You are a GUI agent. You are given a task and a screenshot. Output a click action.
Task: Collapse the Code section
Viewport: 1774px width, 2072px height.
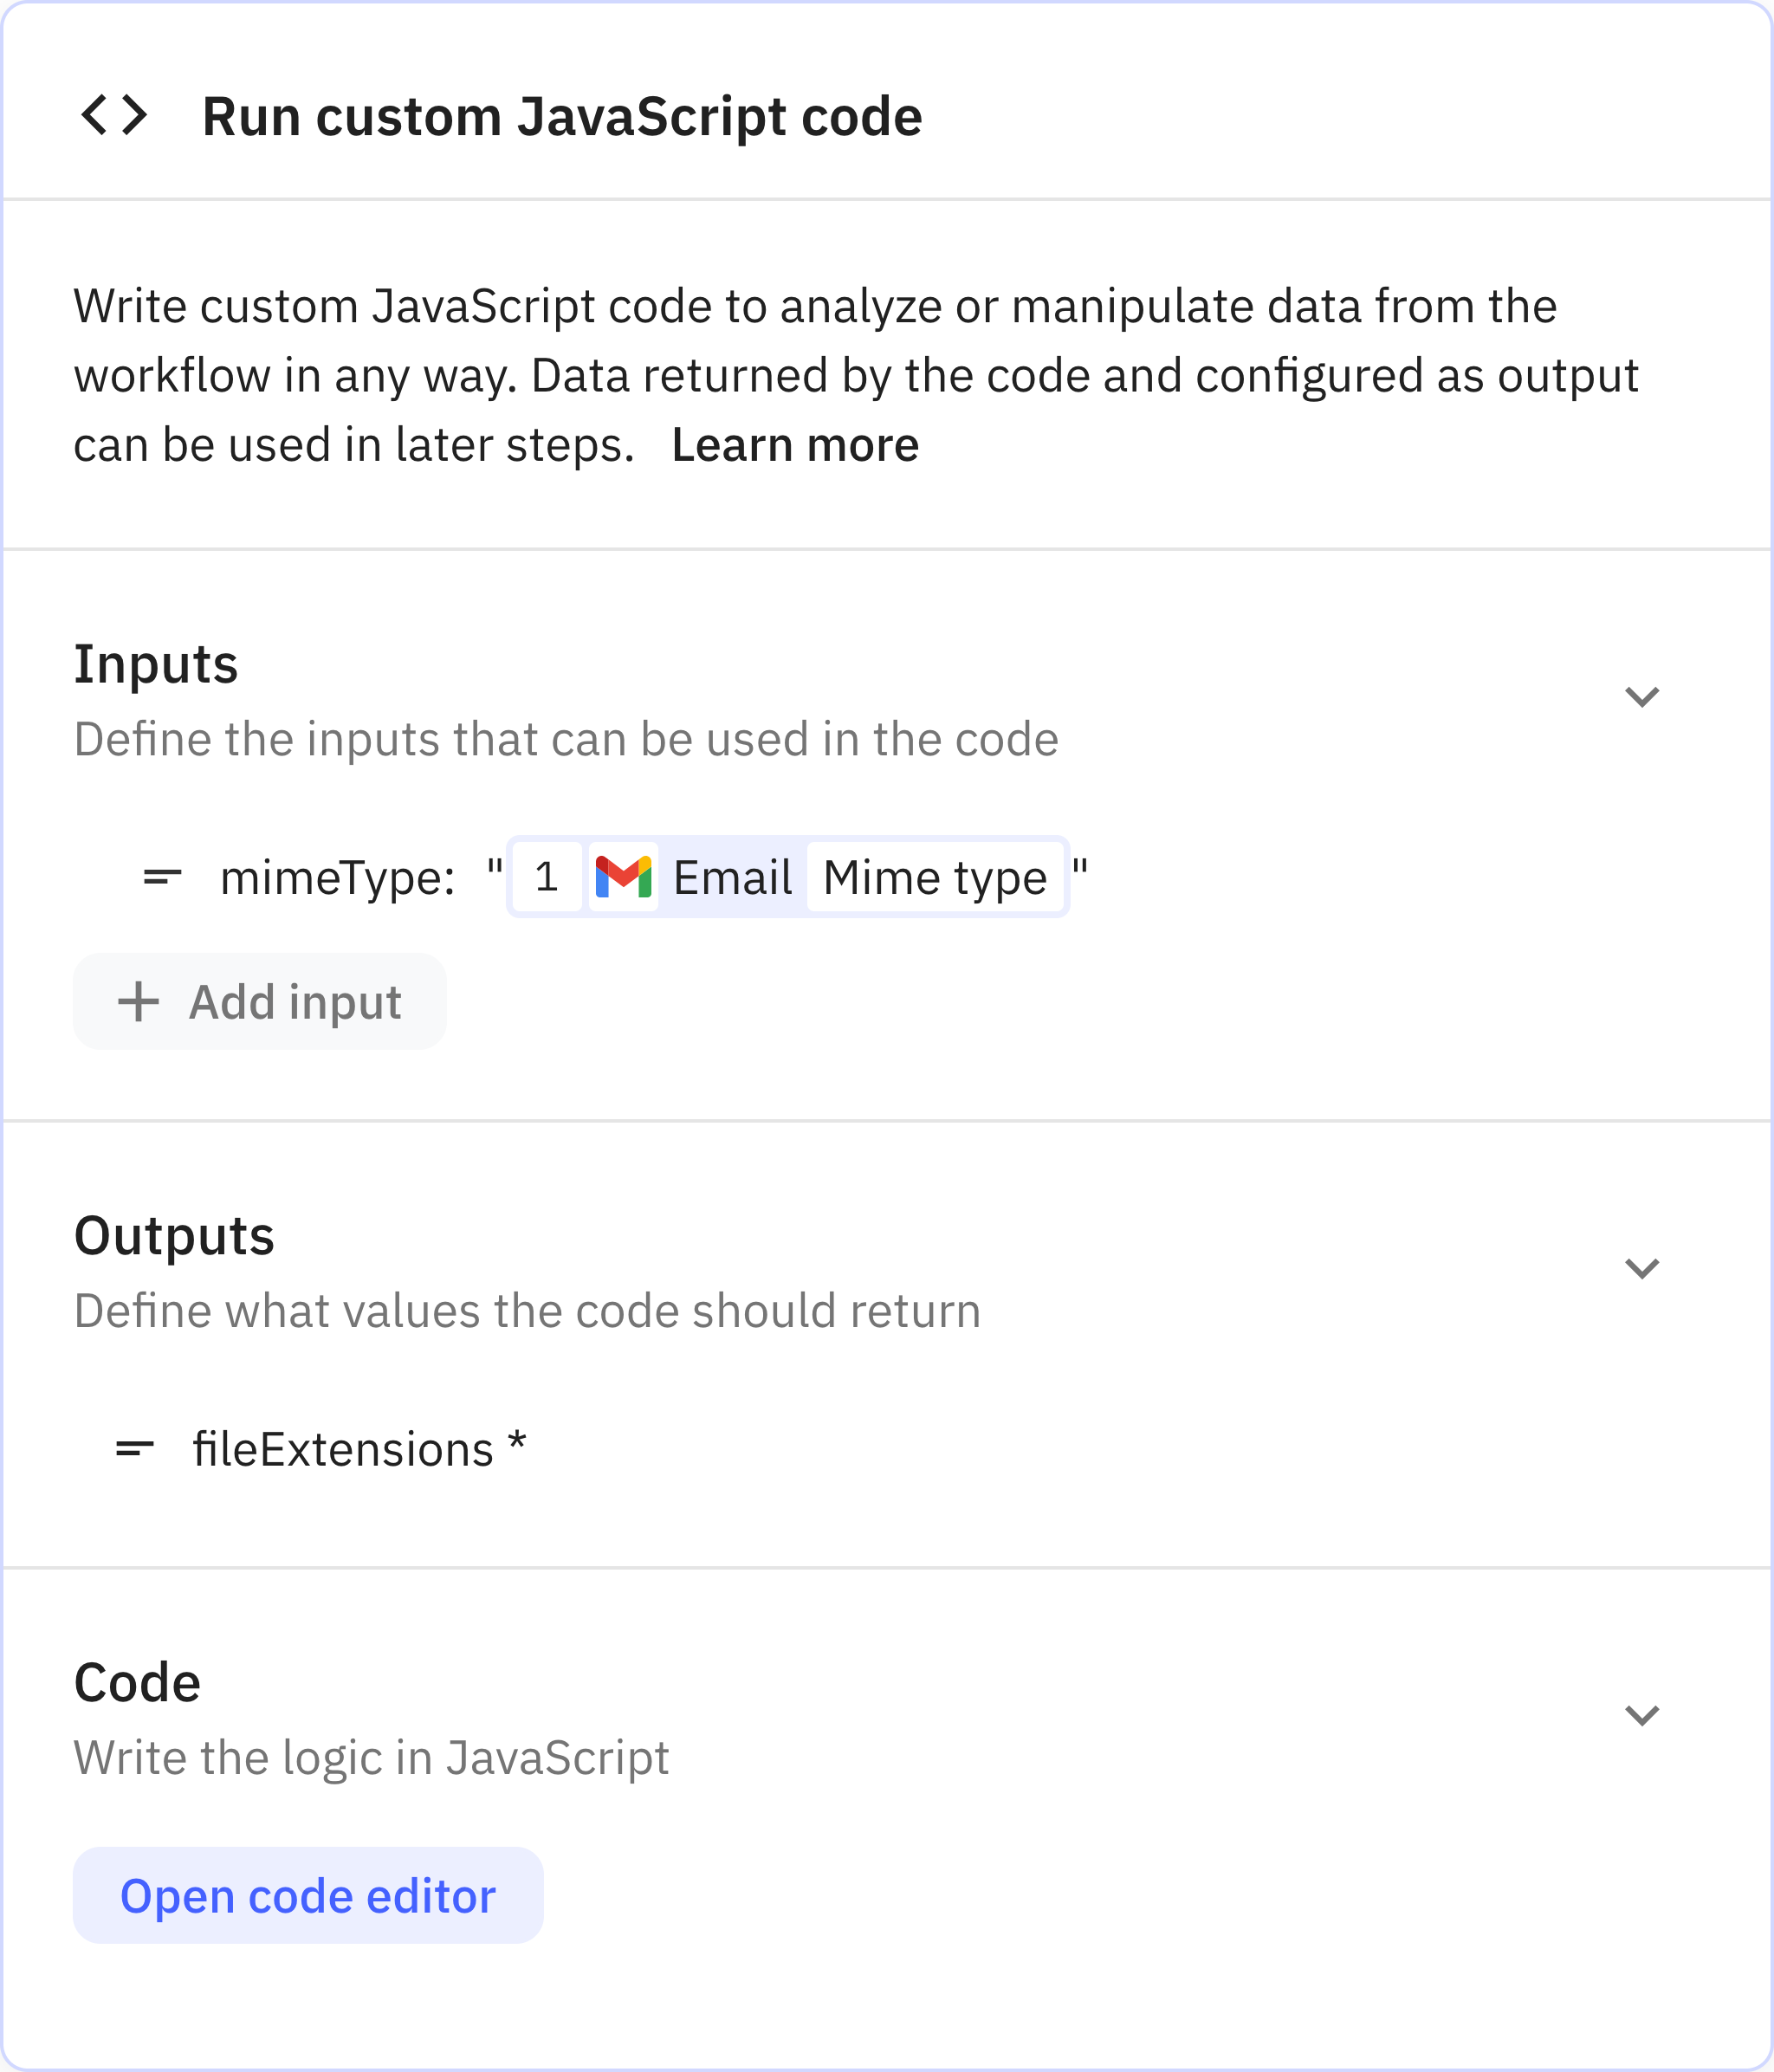point(1643,1715)
